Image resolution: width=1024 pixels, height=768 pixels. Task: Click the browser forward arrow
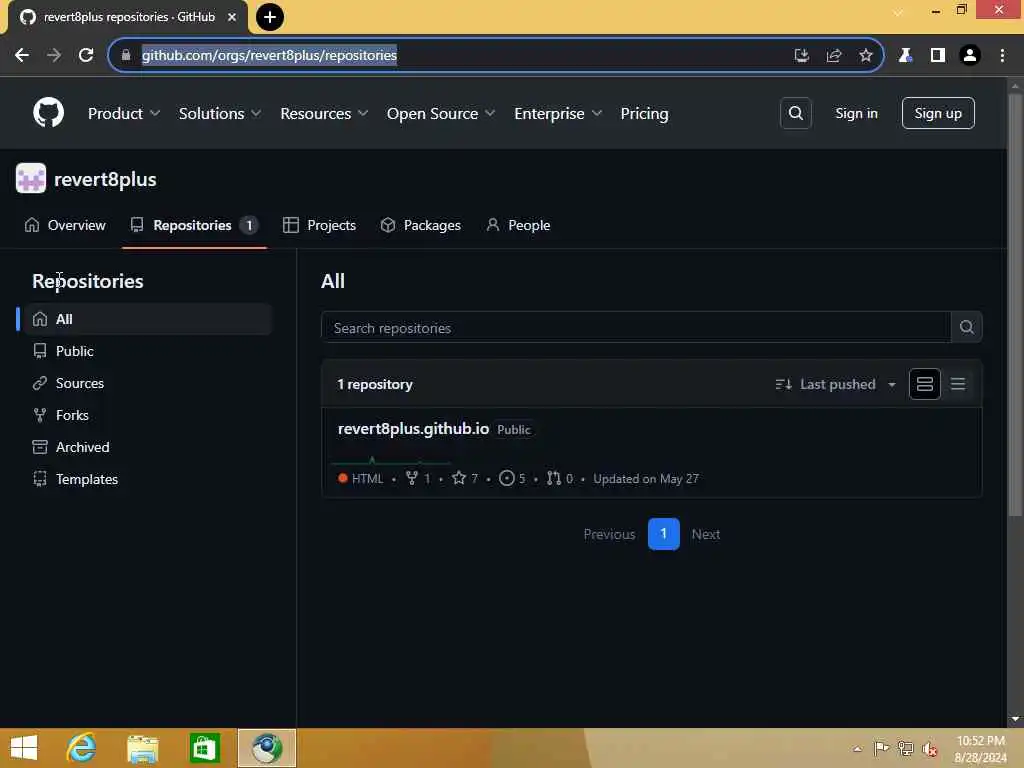tap(54, 55)
